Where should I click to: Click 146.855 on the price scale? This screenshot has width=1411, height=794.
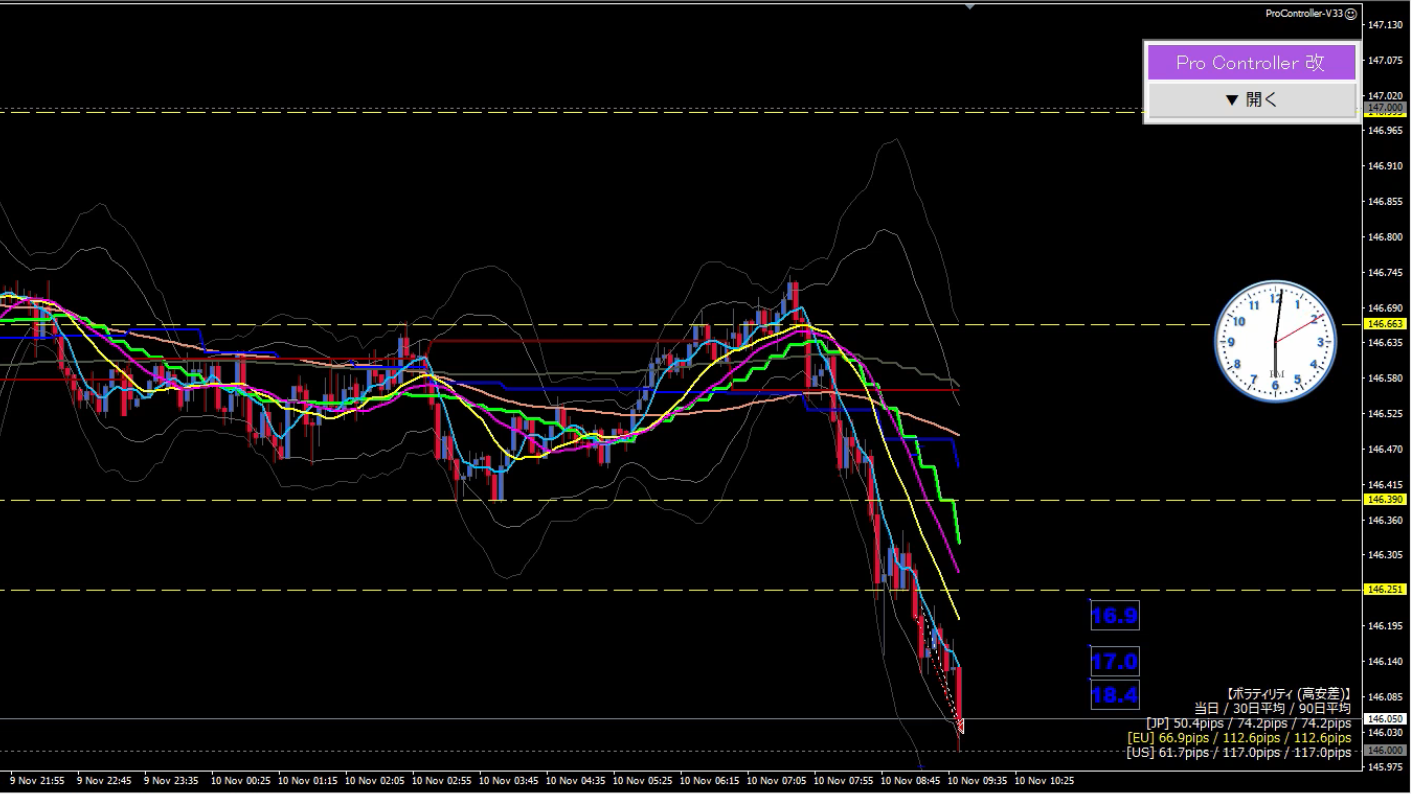[1386, 201]
